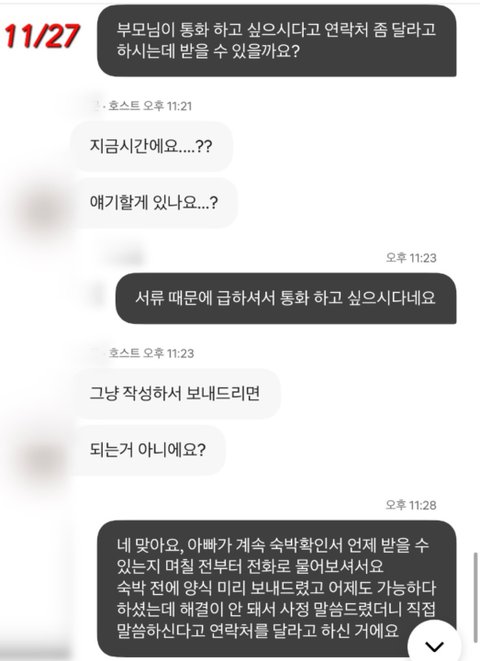Tap the scroll-to-bottom chevron button
The width and height of the screenshot is (480, 661).
click(434, 645)
